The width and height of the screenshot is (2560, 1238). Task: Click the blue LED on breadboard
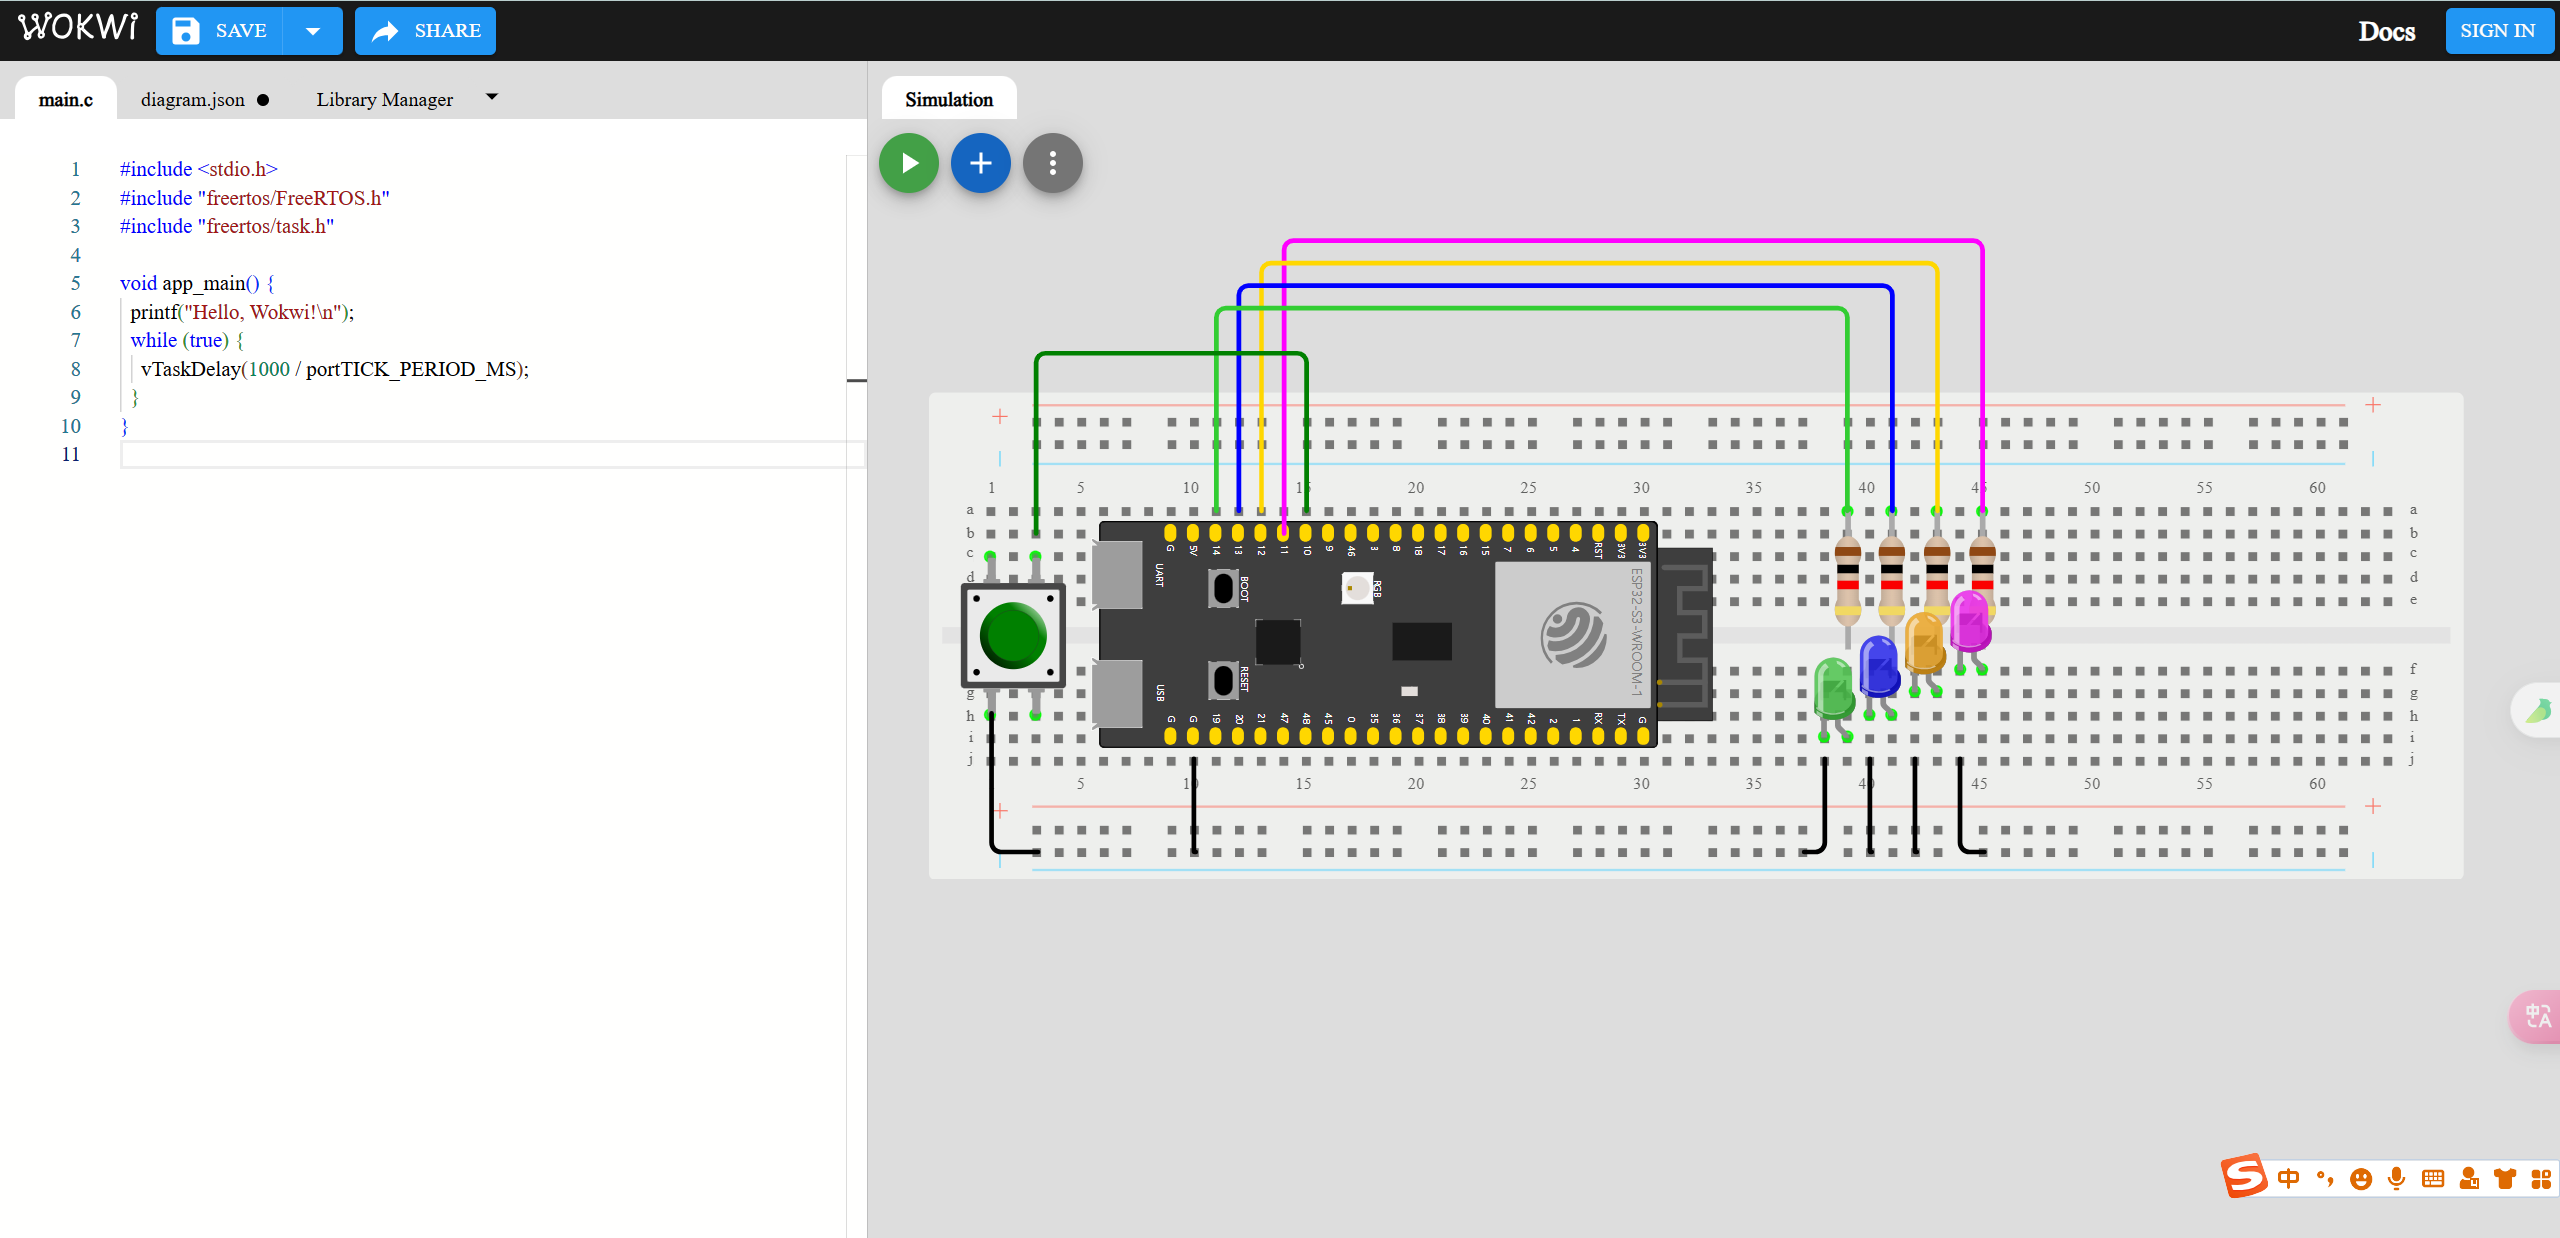click(x=1879, y=665)
